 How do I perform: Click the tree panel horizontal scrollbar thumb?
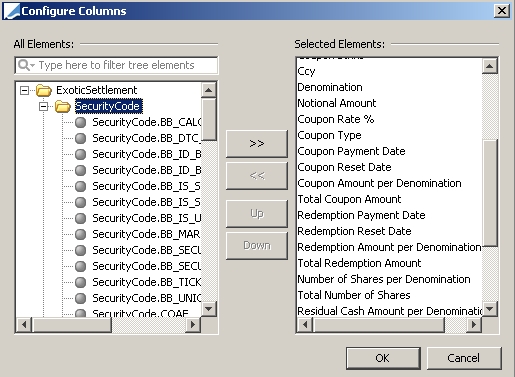(x=72, y=325)
